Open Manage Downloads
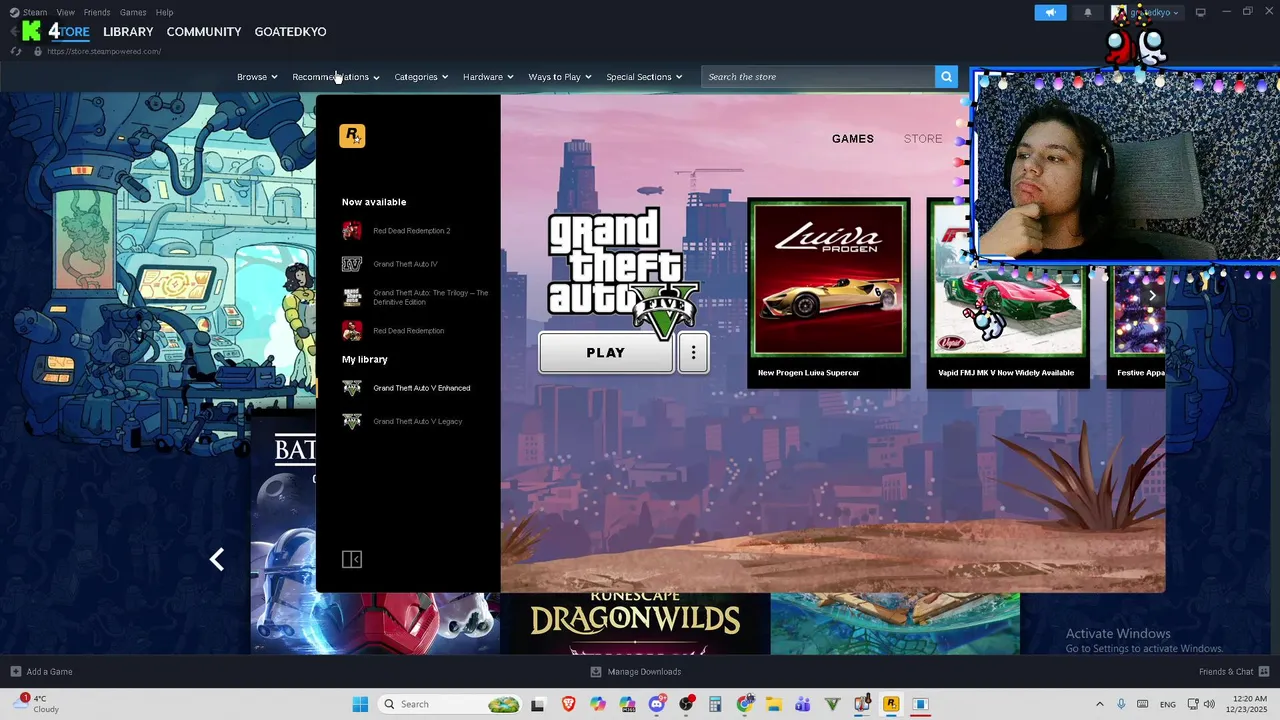Viewport: 1280px width, 720px height. (636, 672)
